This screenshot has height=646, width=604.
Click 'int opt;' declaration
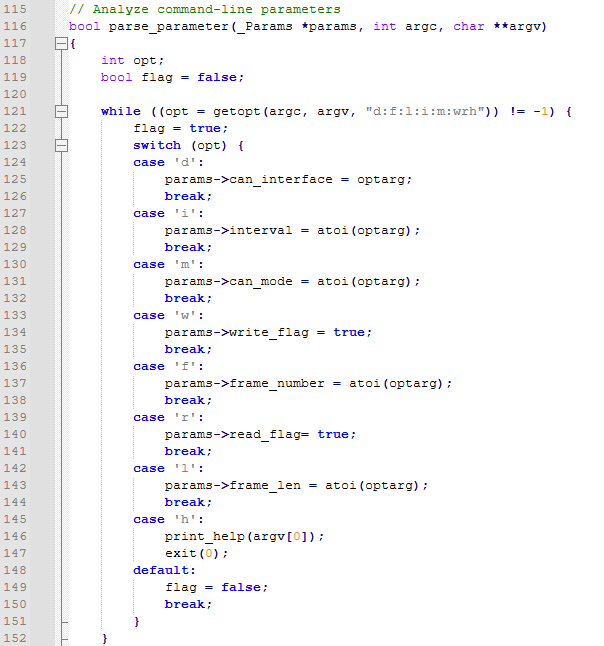click(132, 61)
